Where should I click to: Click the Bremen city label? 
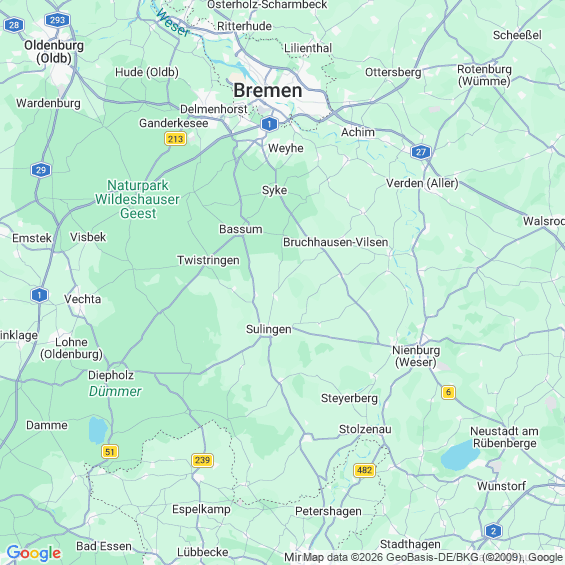point(268,90)
